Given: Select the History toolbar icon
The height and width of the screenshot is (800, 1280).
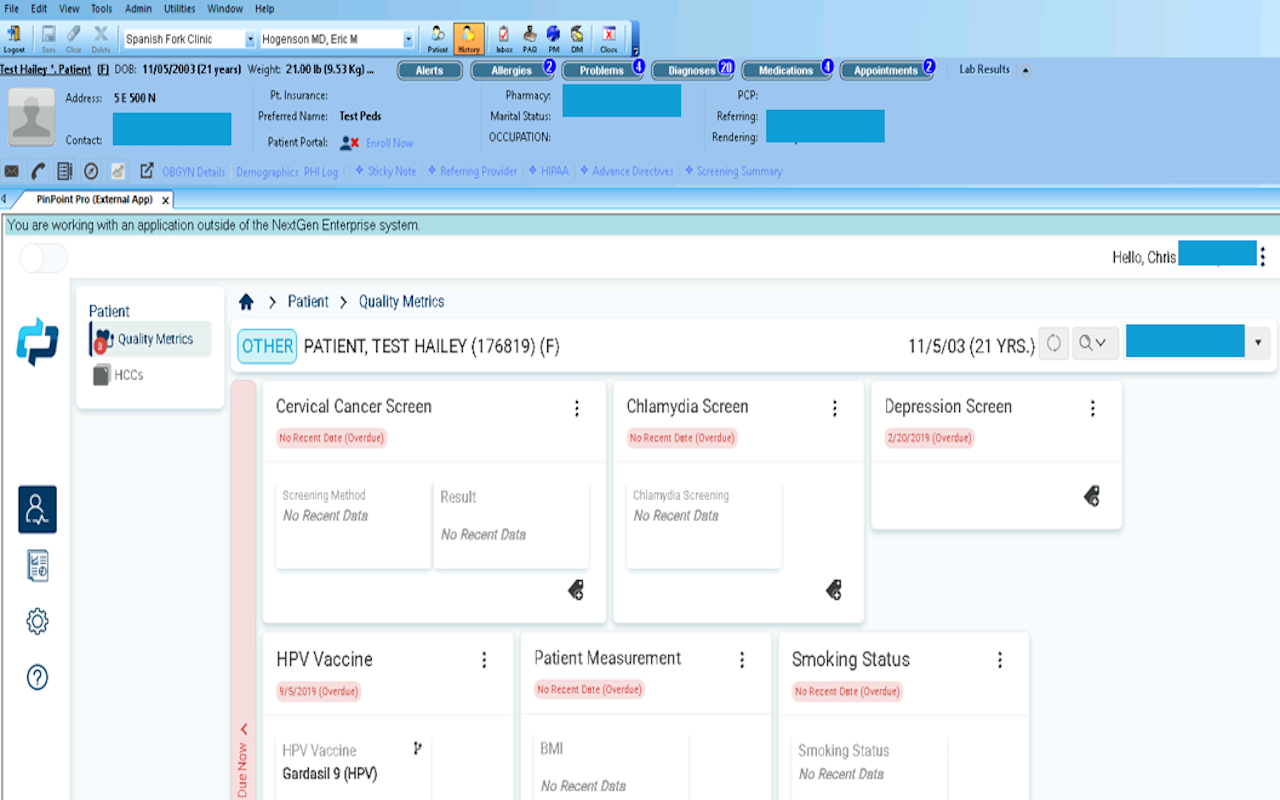Looking at the screenshot, I should 468,38.
